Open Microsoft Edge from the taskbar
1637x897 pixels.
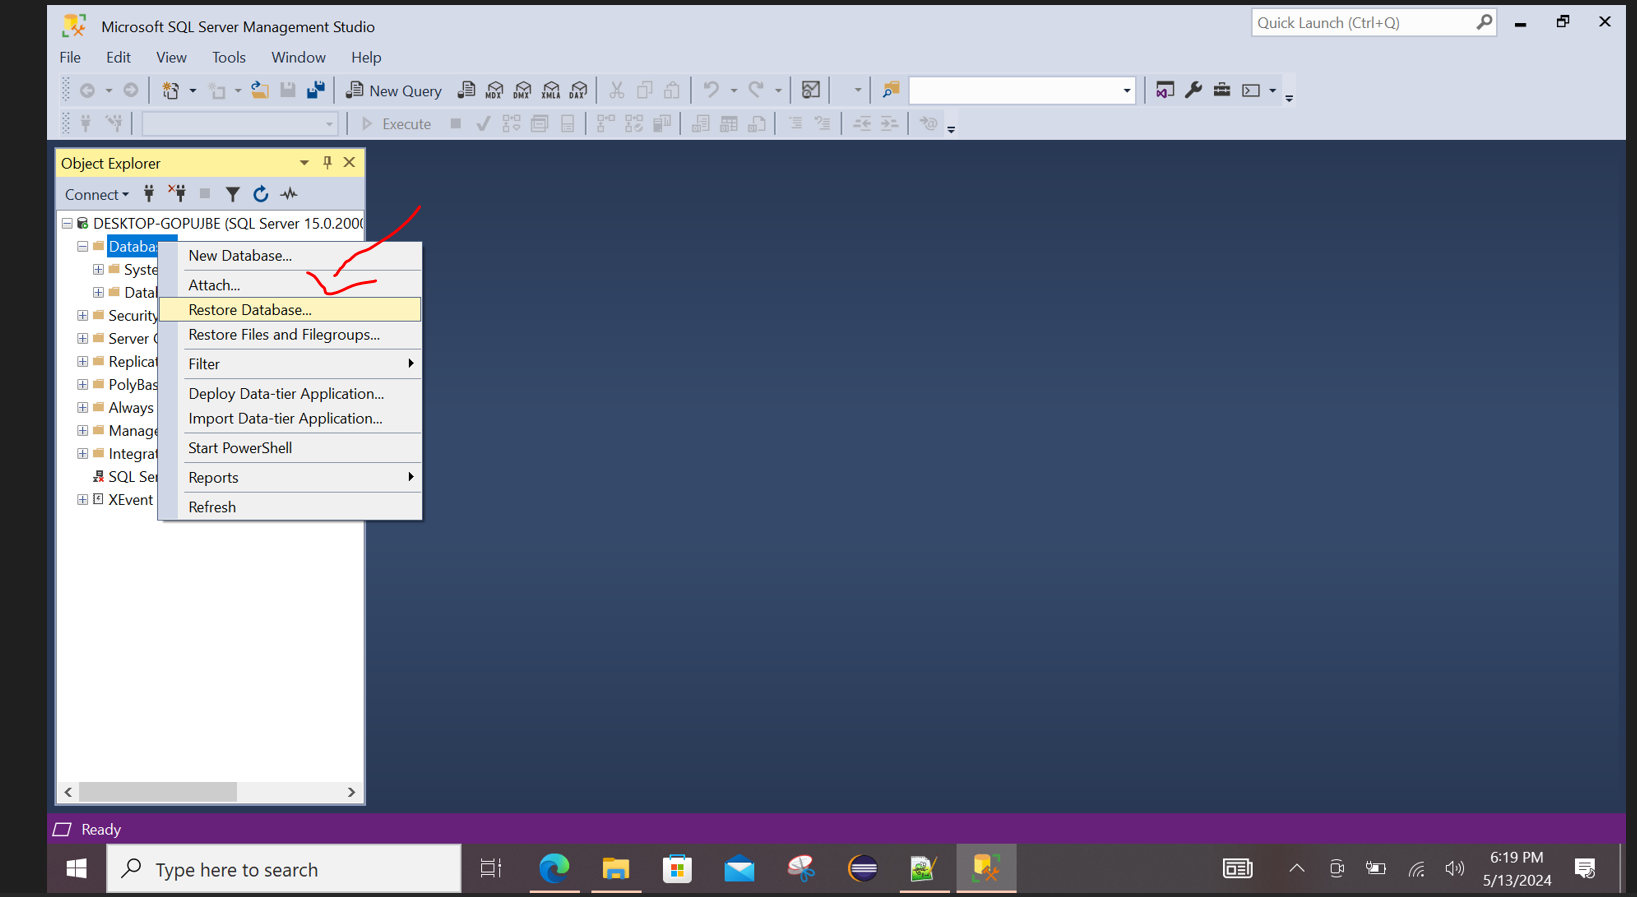pyautogui.click(x=554, y=869)
